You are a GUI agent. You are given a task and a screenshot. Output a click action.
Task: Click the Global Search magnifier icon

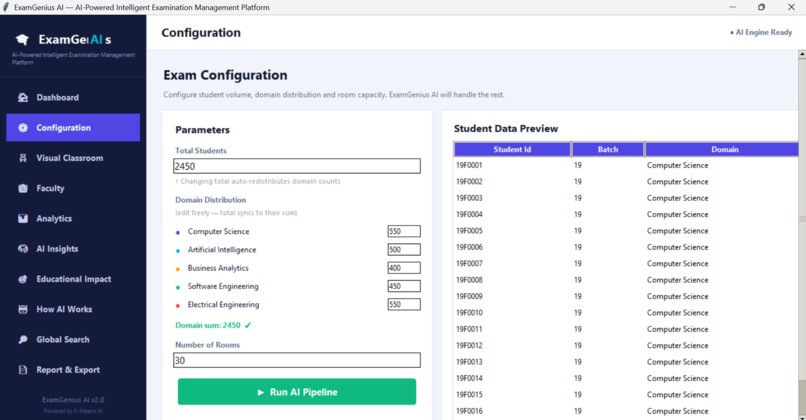click(x=23, y=339)
